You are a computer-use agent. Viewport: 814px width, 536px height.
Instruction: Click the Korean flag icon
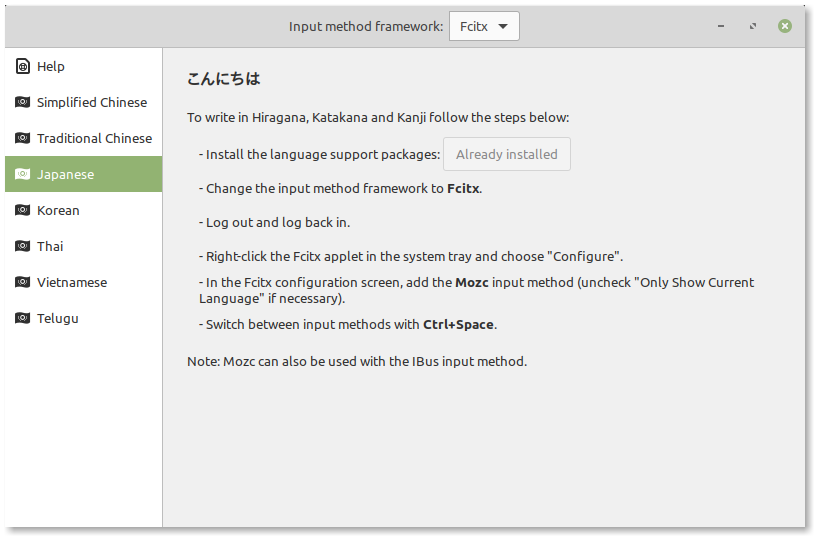tap(22, 210)
